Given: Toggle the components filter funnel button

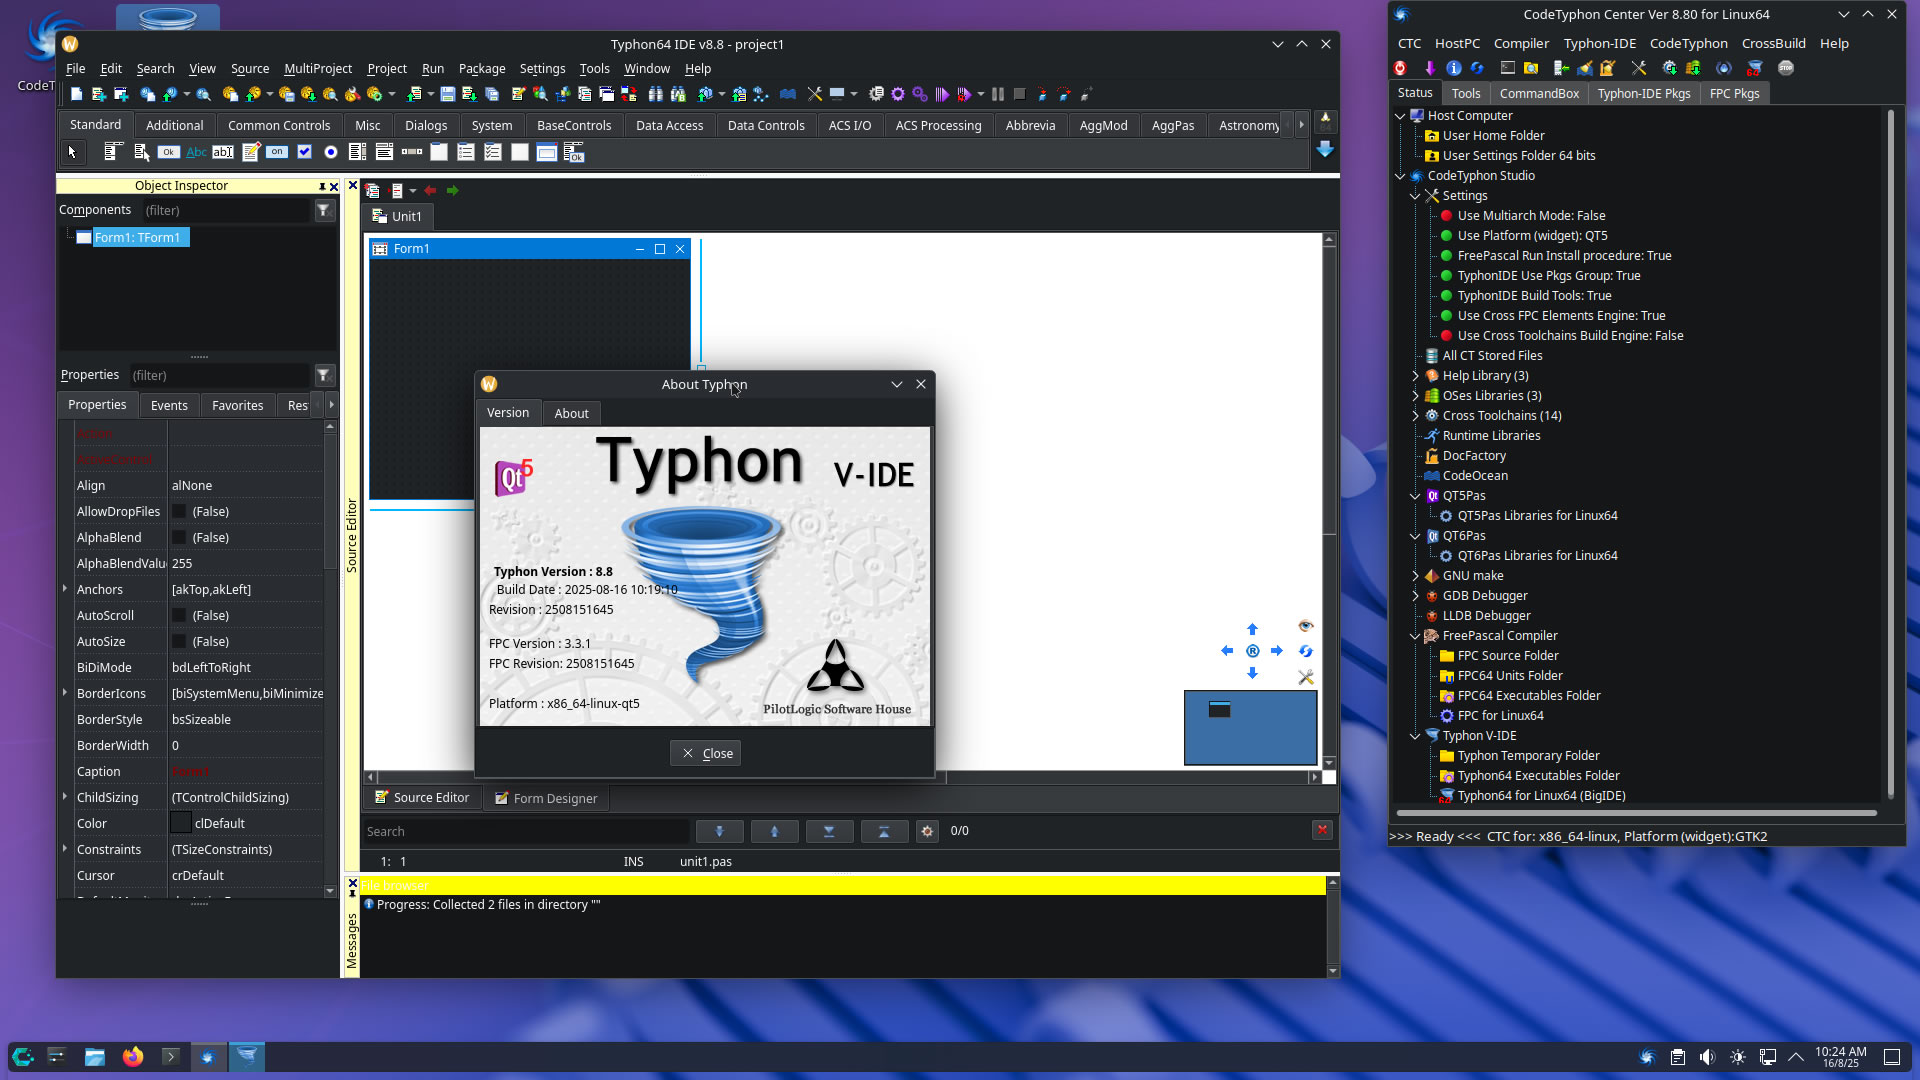Looking at the screenshot, I should [x=324, y=210].
